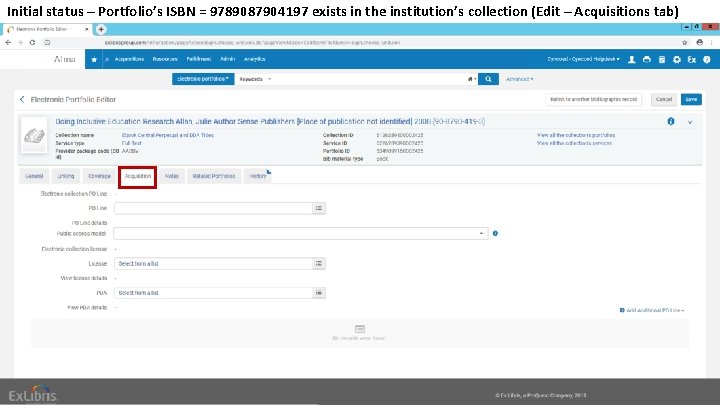Image resolution: width=720 pixels, height=405 pixels.
Task: Open the Analytics menu
Action: 254,59
